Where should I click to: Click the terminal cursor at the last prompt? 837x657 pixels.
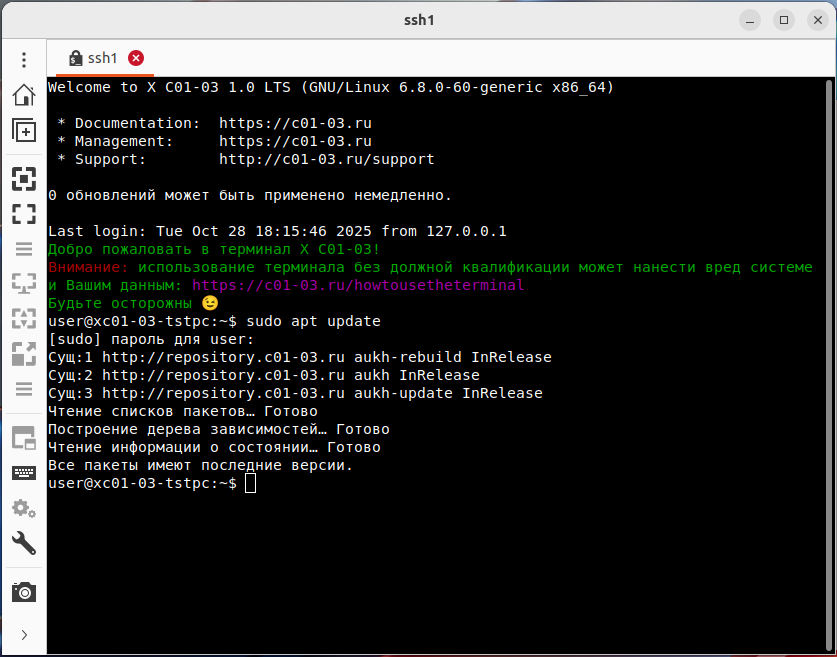click(x=250, y=483)
